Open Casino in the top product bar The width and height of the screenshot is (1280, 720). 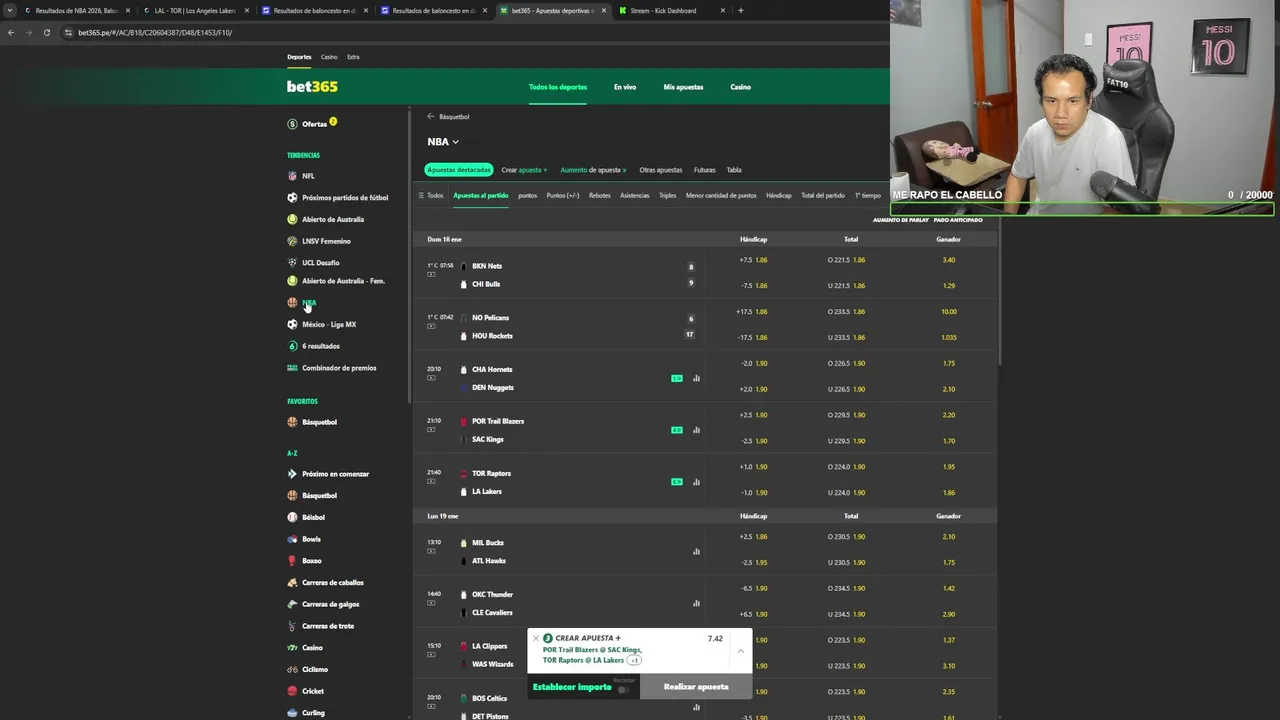(329, 57)
